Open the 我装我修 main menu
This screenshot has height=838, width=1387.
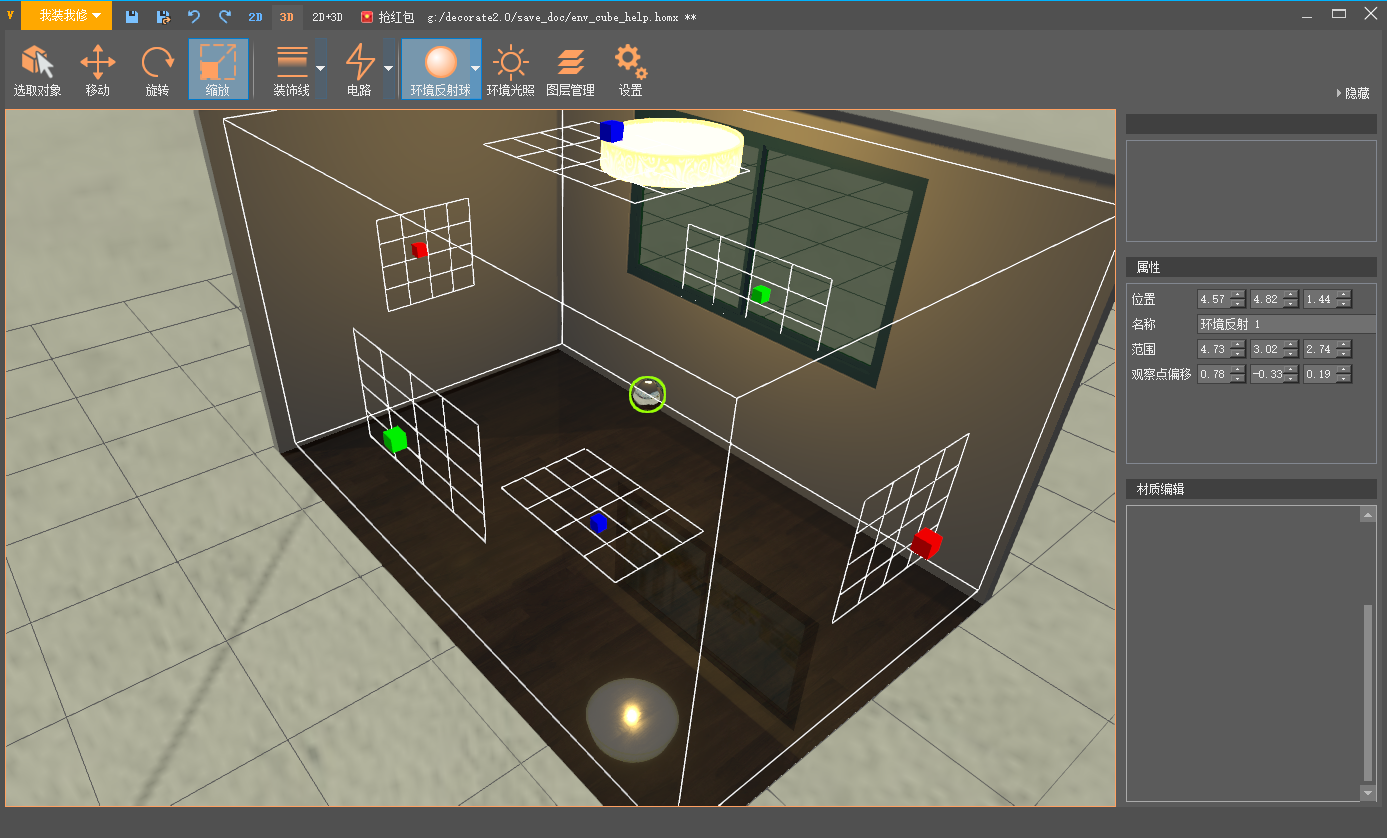68,16
